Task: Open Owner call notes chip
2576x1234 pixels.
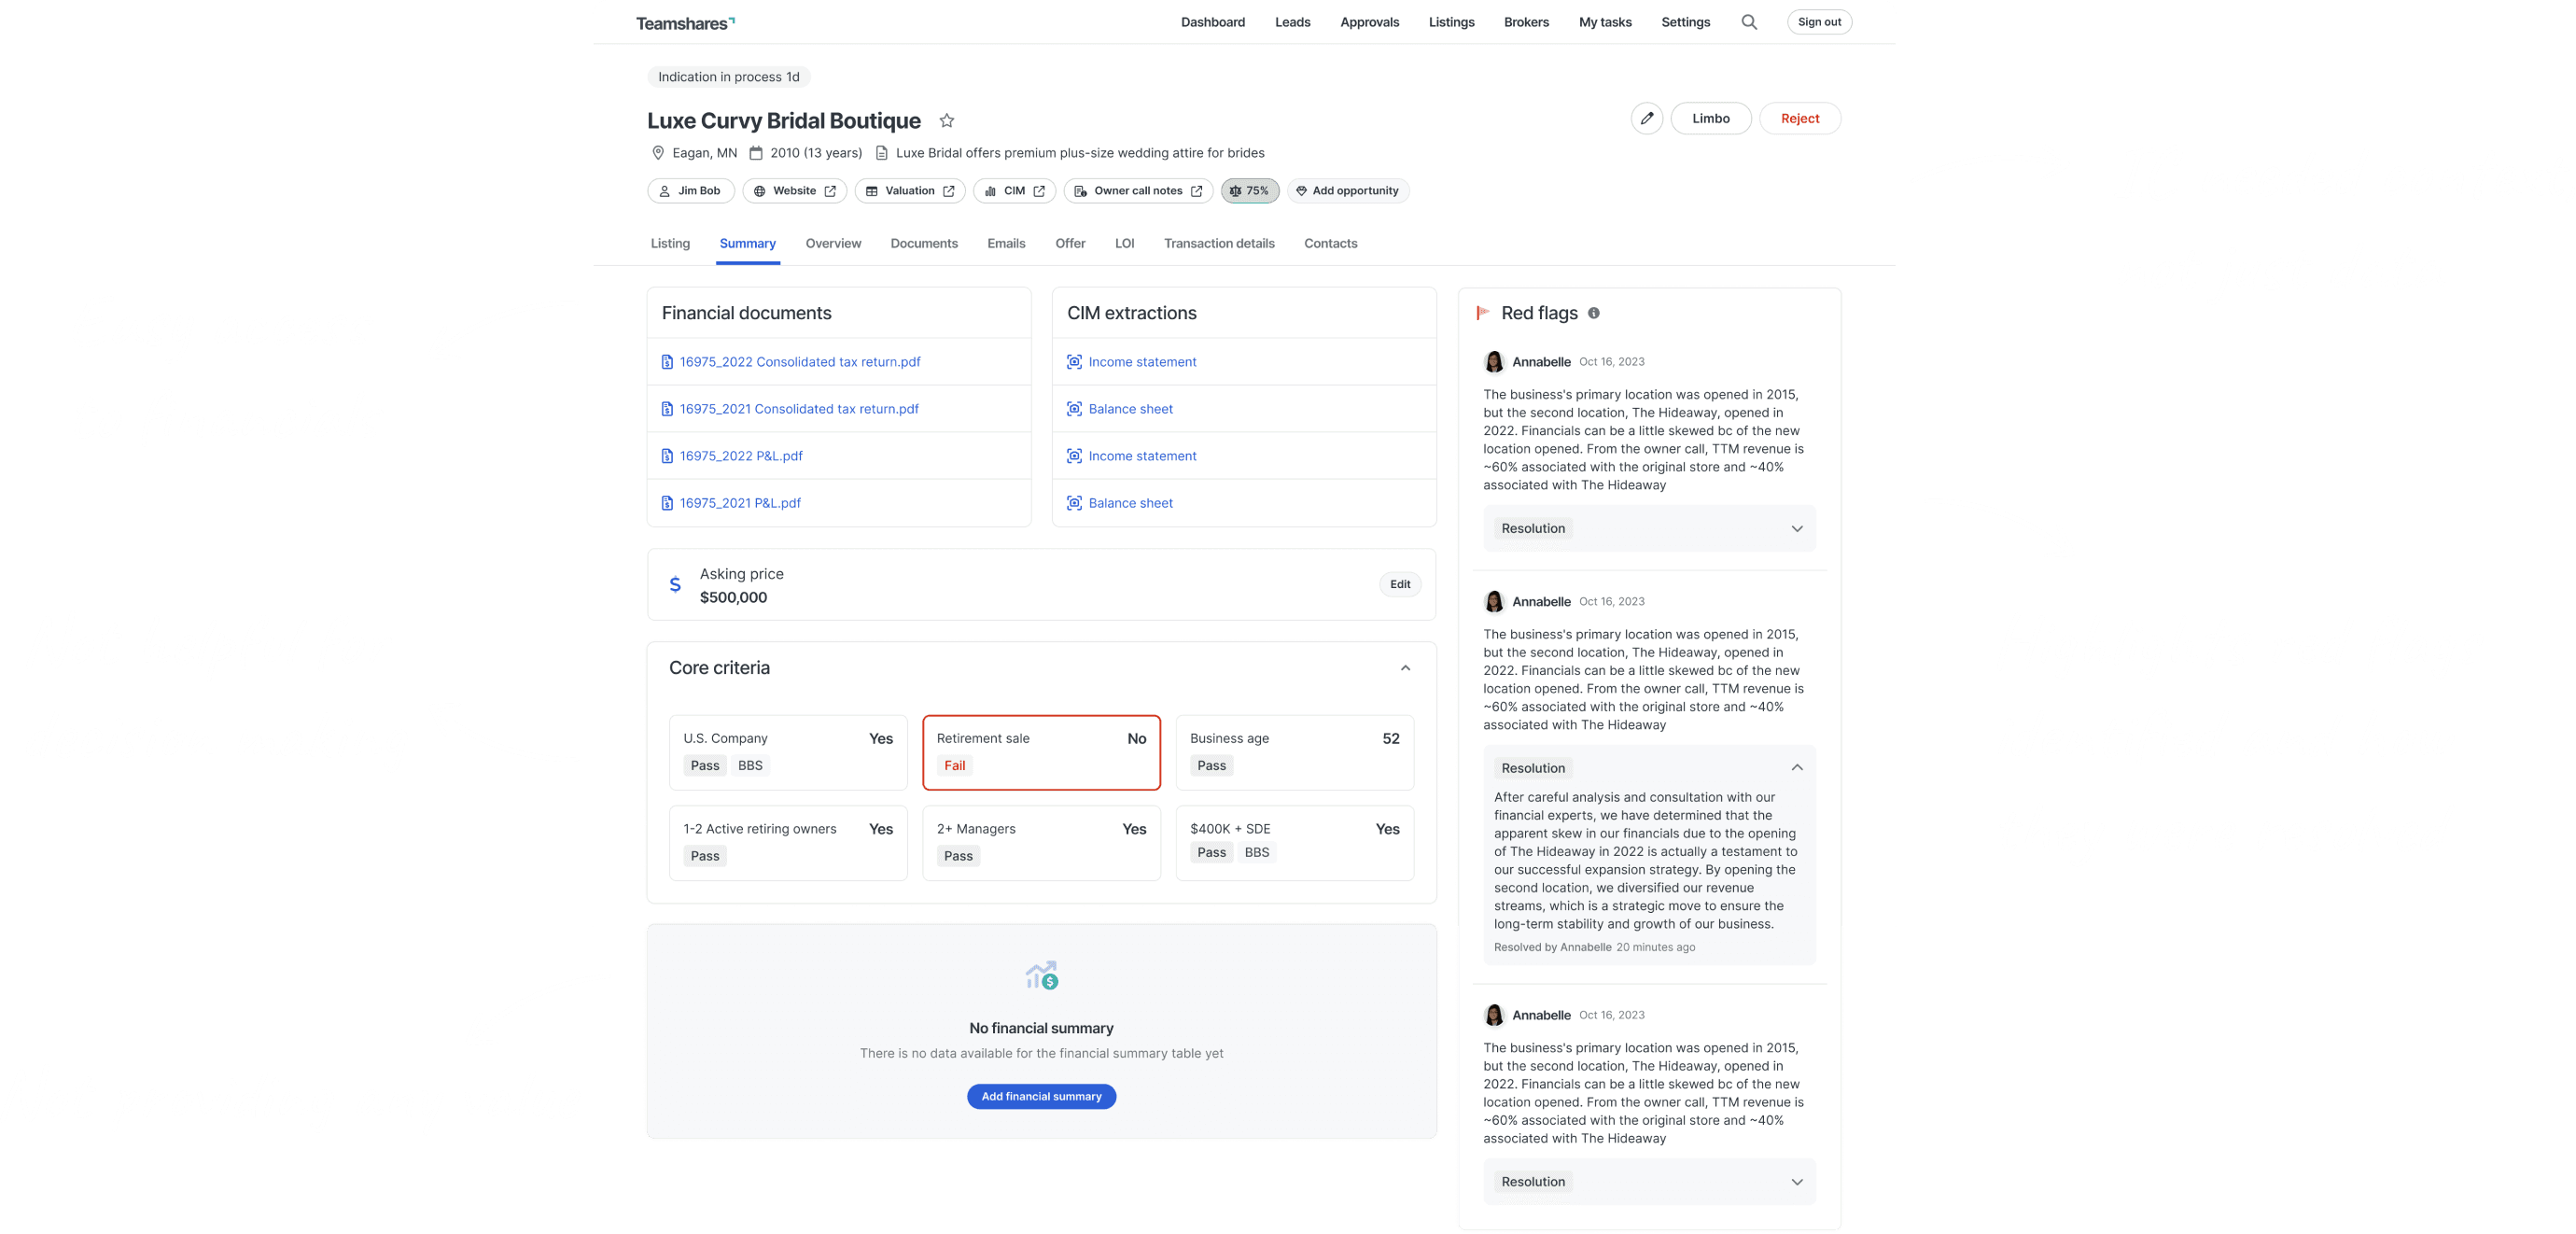Action: click(1137, 191)
